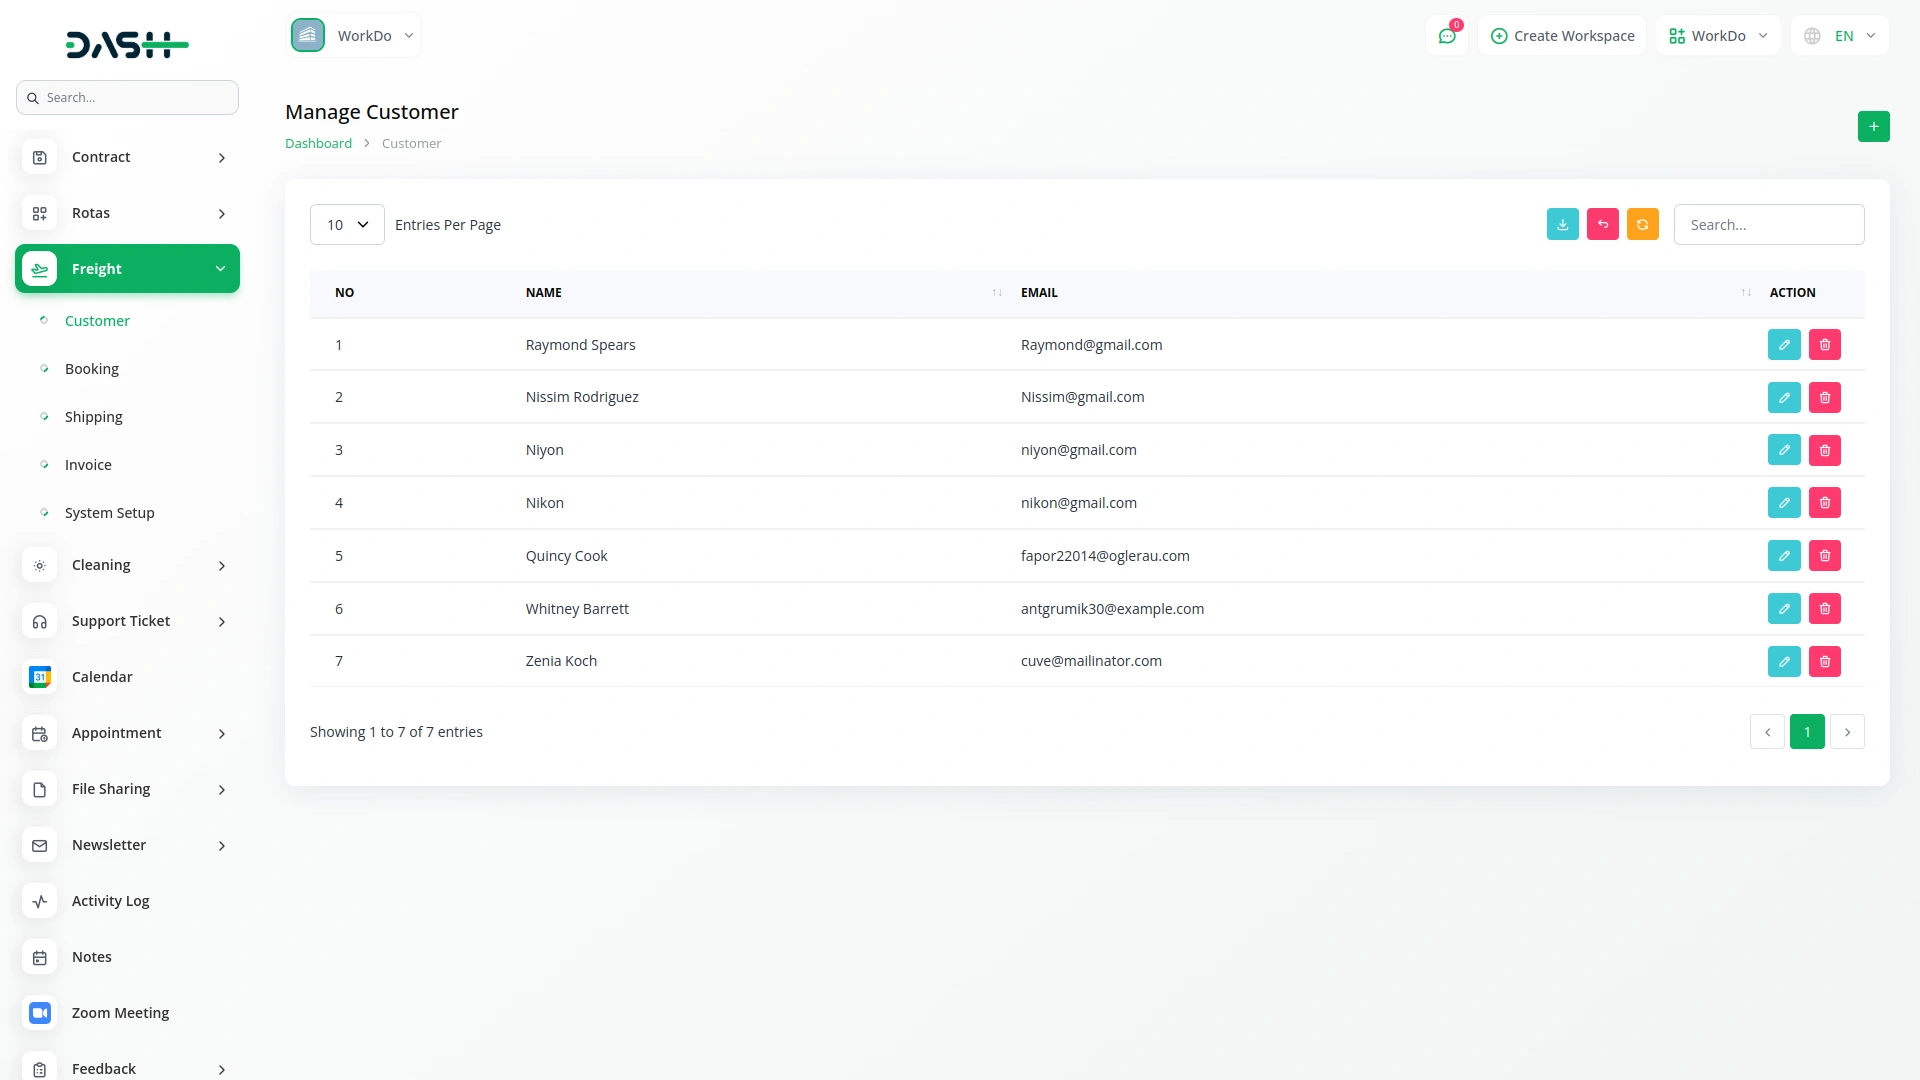The height and width of the screenshot is (1080, 1920).
Task: Click the edit pencil icon for Raymond Spears
Action: point(1784,344)
